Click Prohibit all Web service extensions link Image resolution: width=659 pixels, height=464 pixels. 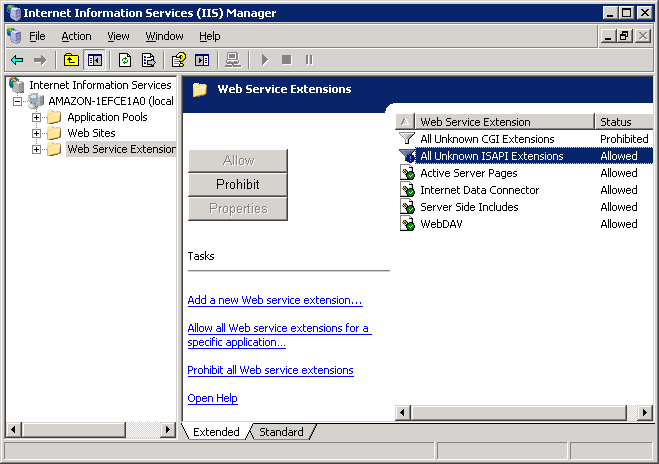pyautogui.click(x=270, y=370)
